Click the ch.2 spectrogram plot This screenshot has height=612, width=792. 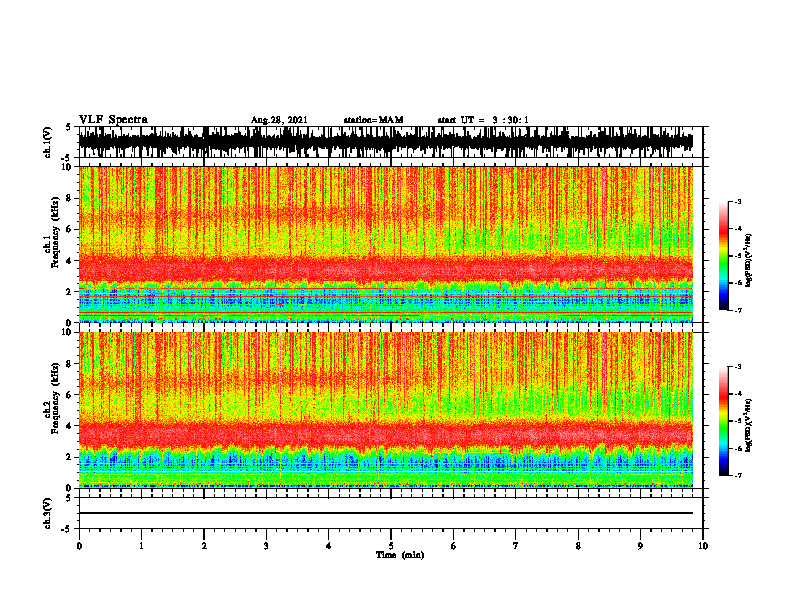[385, 410]
